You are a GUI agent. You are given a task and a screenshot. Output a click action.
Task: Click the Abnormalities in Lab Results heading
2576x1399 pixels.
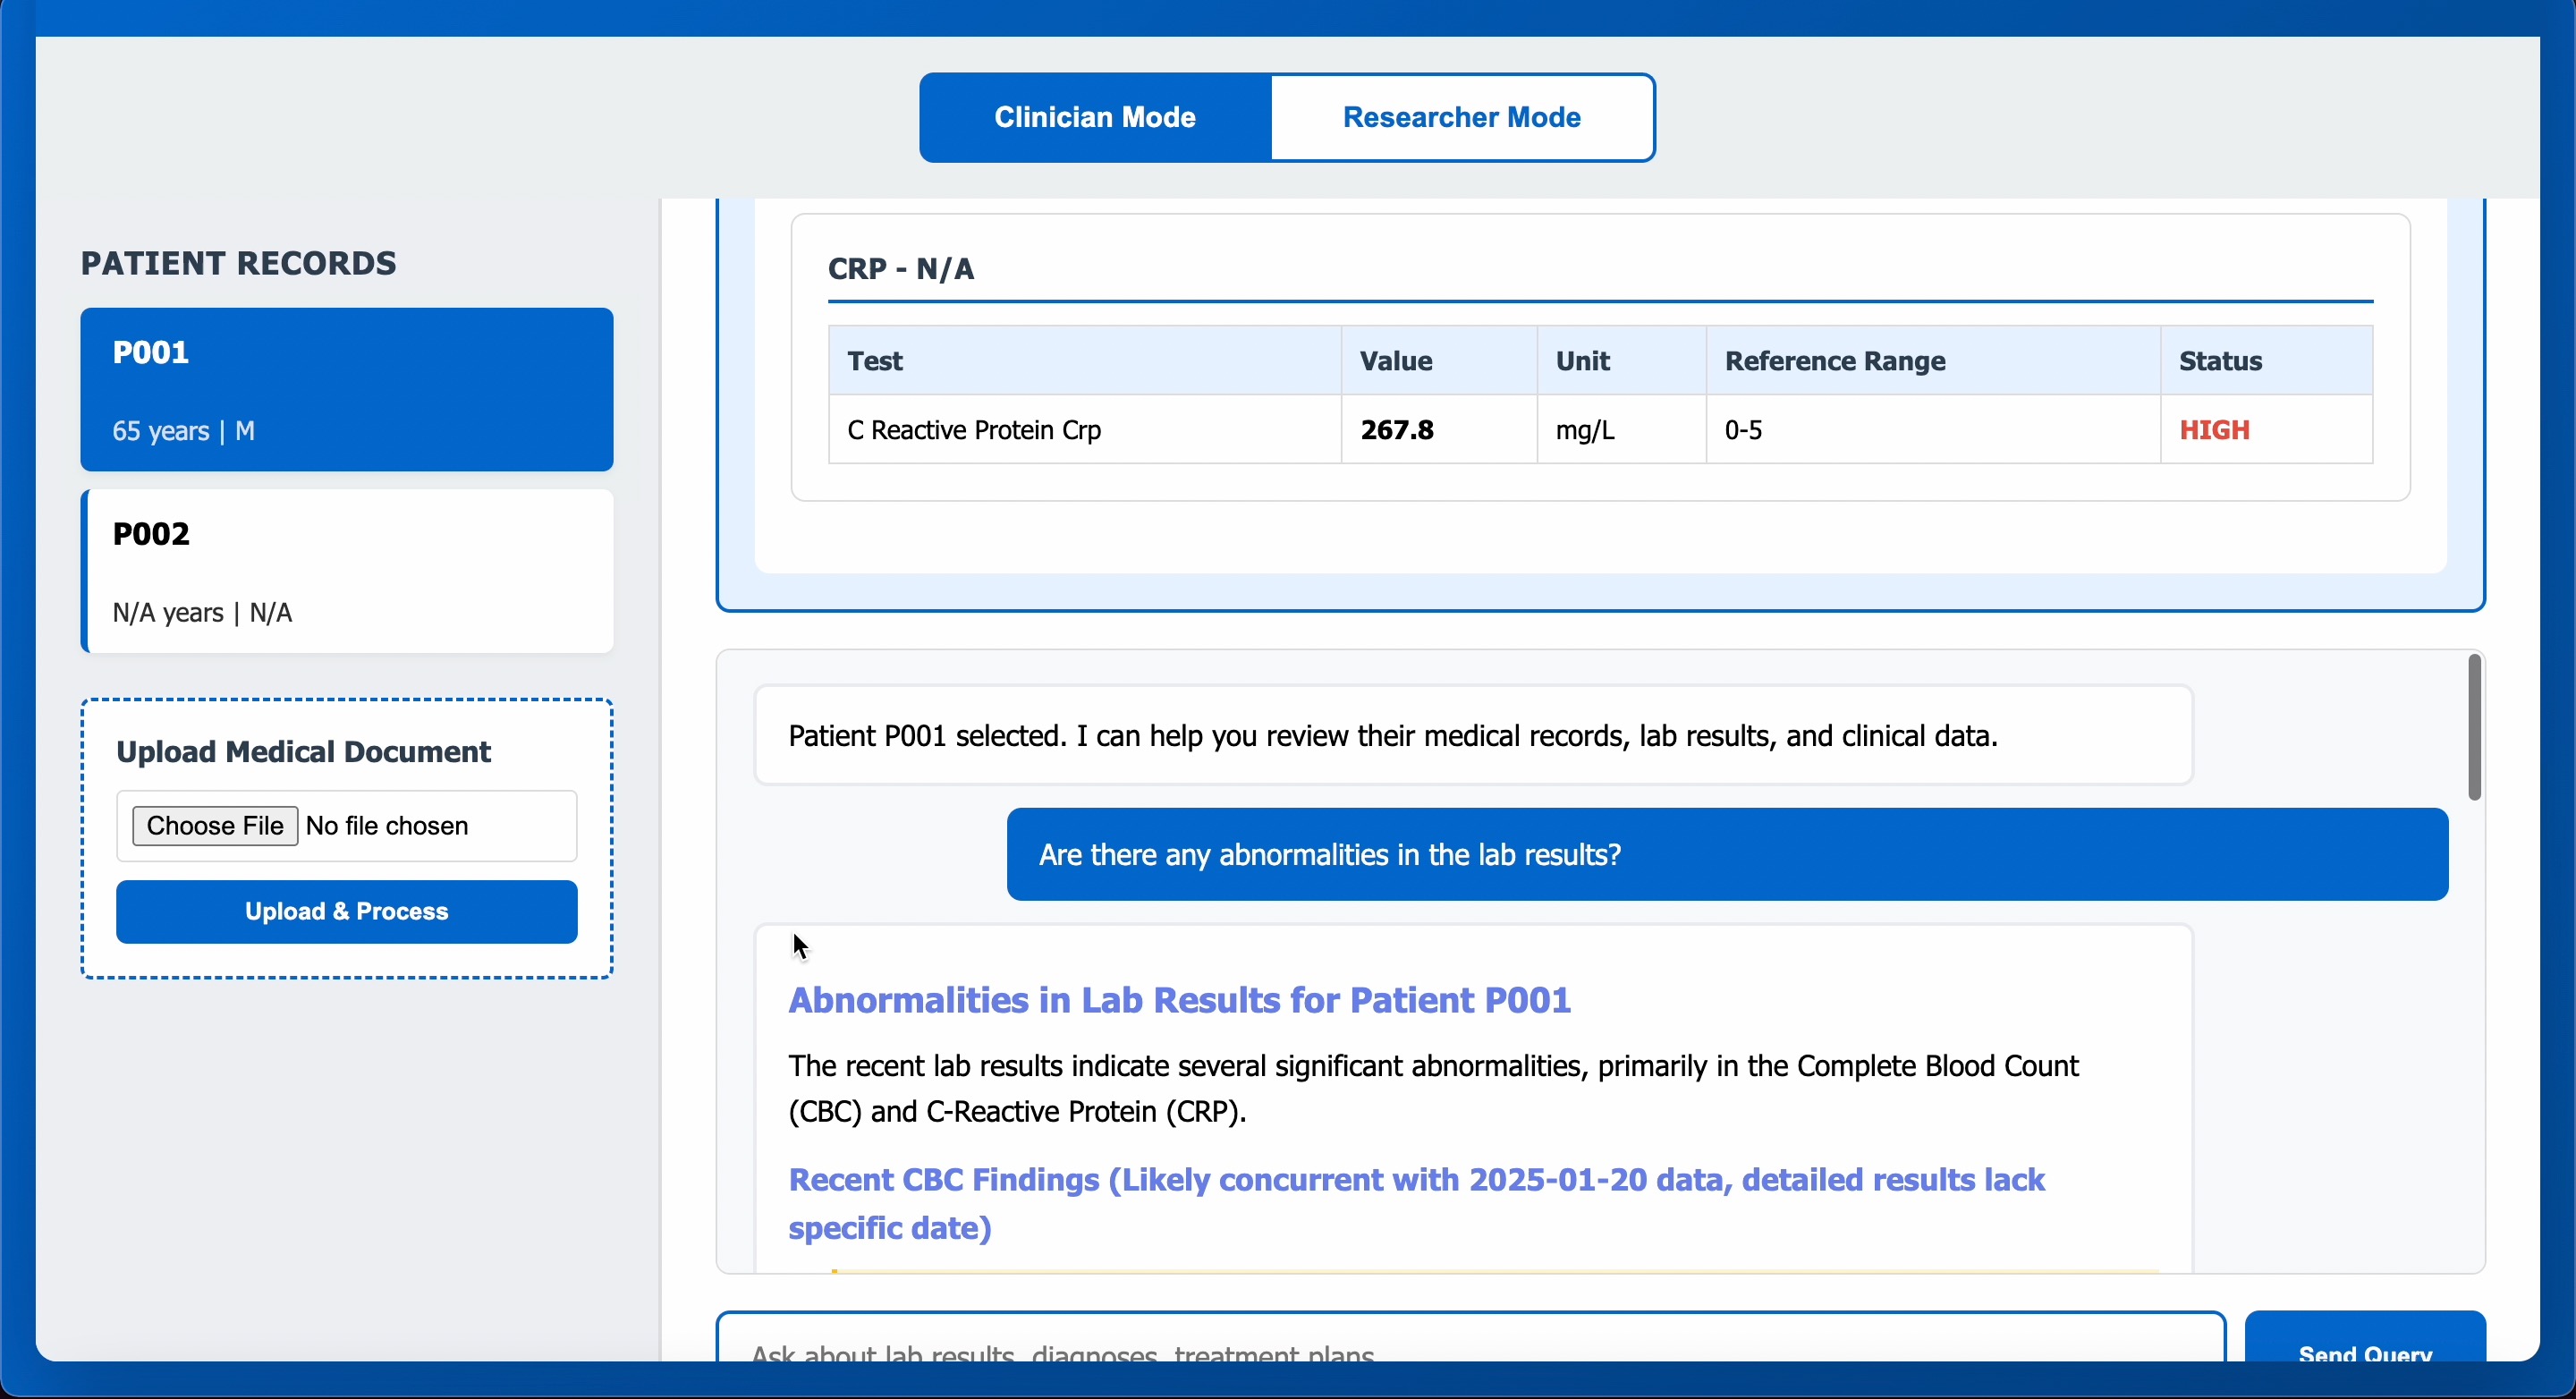click(x=1179, y=1000)
